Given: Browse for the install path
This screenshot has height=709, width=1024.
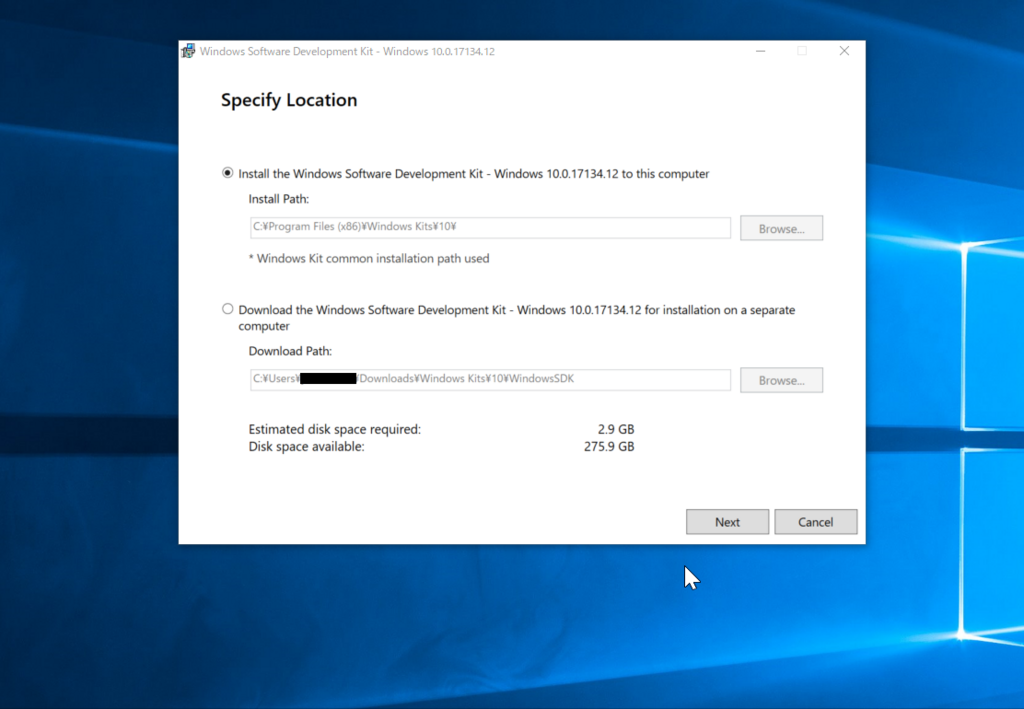Looking at the screenshot, I should [781, 228].
